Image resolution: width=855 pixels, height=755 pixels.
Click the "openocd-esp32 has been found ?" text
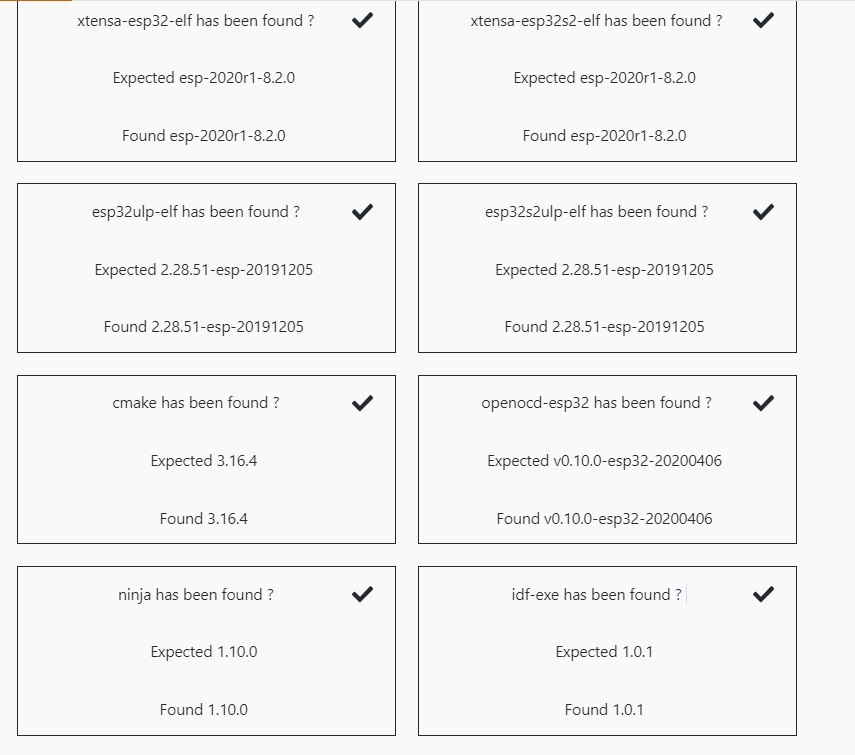pos(597,403)
